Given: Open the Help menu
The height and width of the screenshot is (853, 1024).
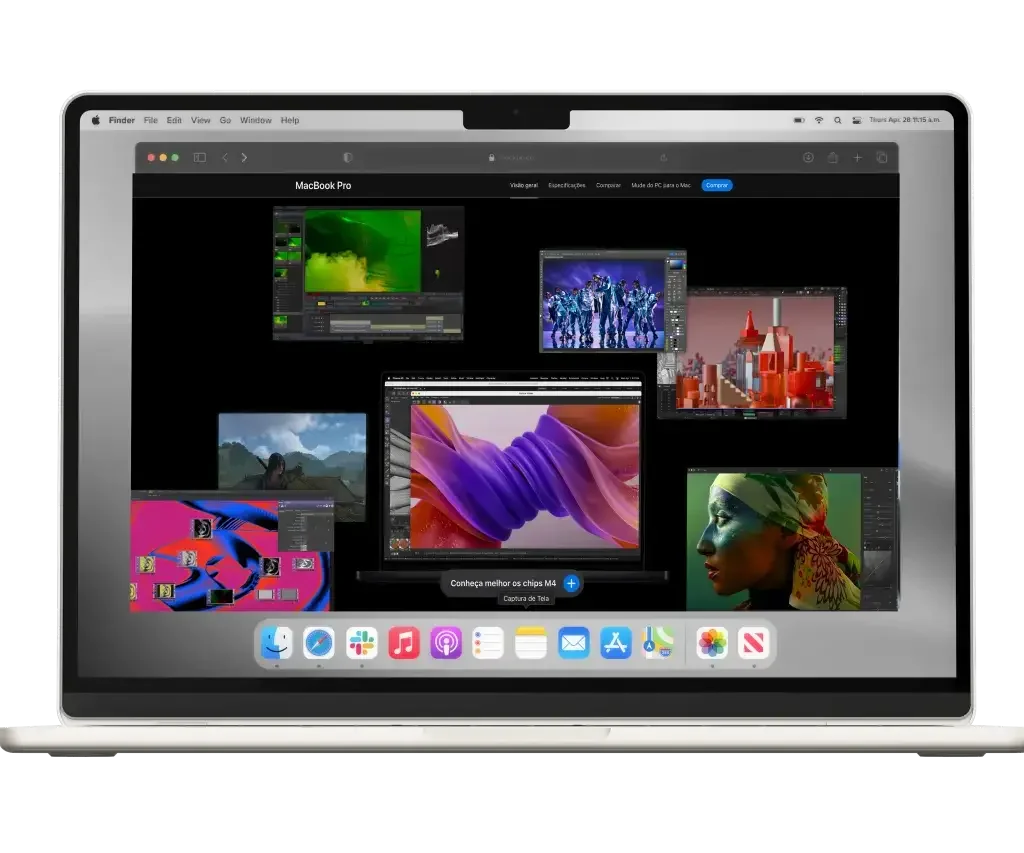Looking at the screenshot, I should (x=290, y=120).
